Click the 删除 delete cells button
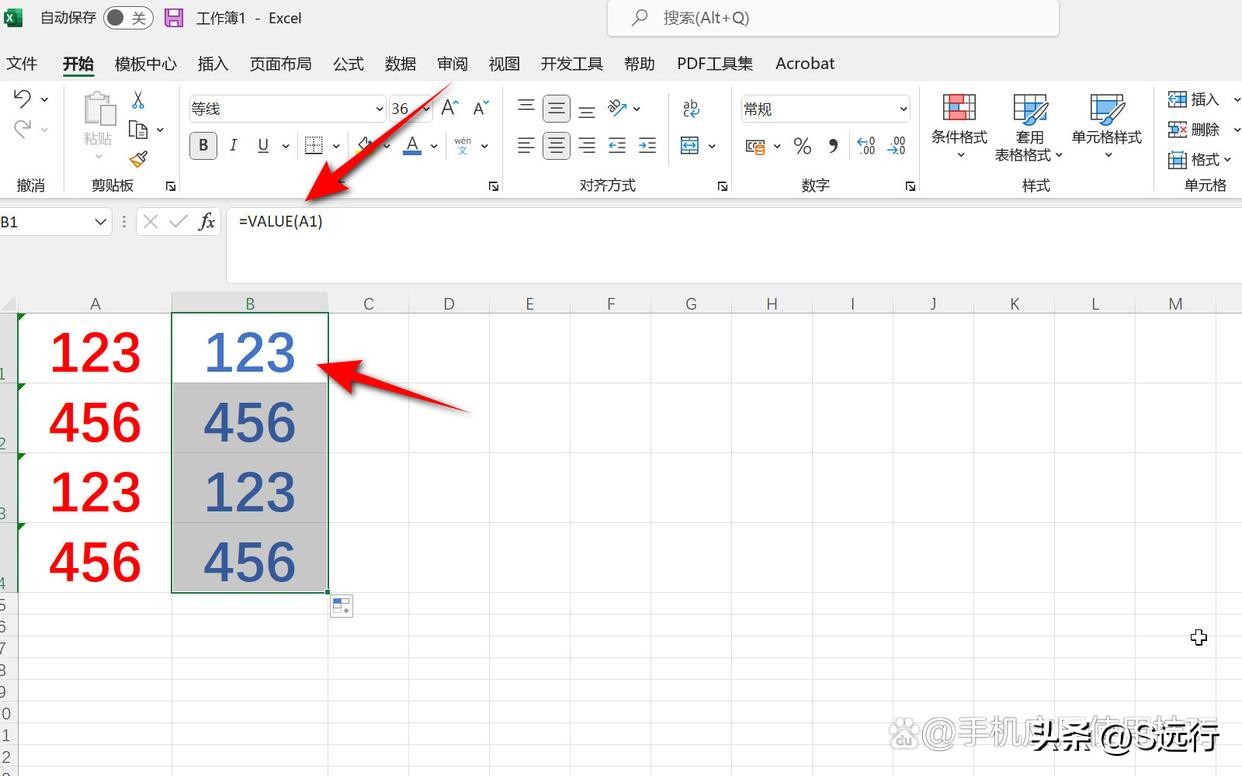This screenshot has width=1242, height=776. click(x=1195, y=129)
